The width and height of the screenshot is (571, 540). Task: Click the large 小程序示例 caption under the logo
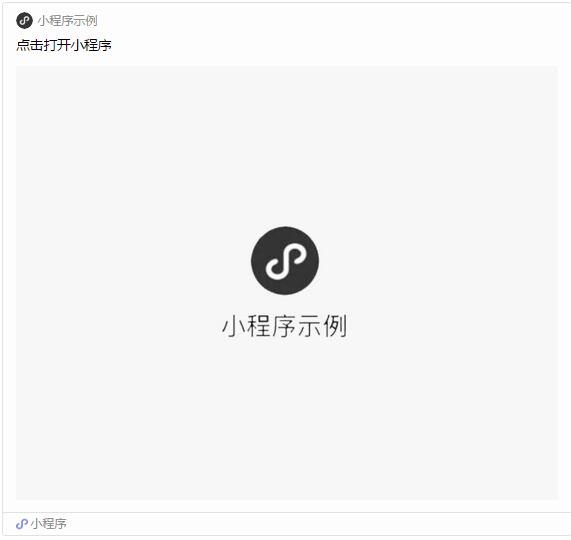[285, 326]
